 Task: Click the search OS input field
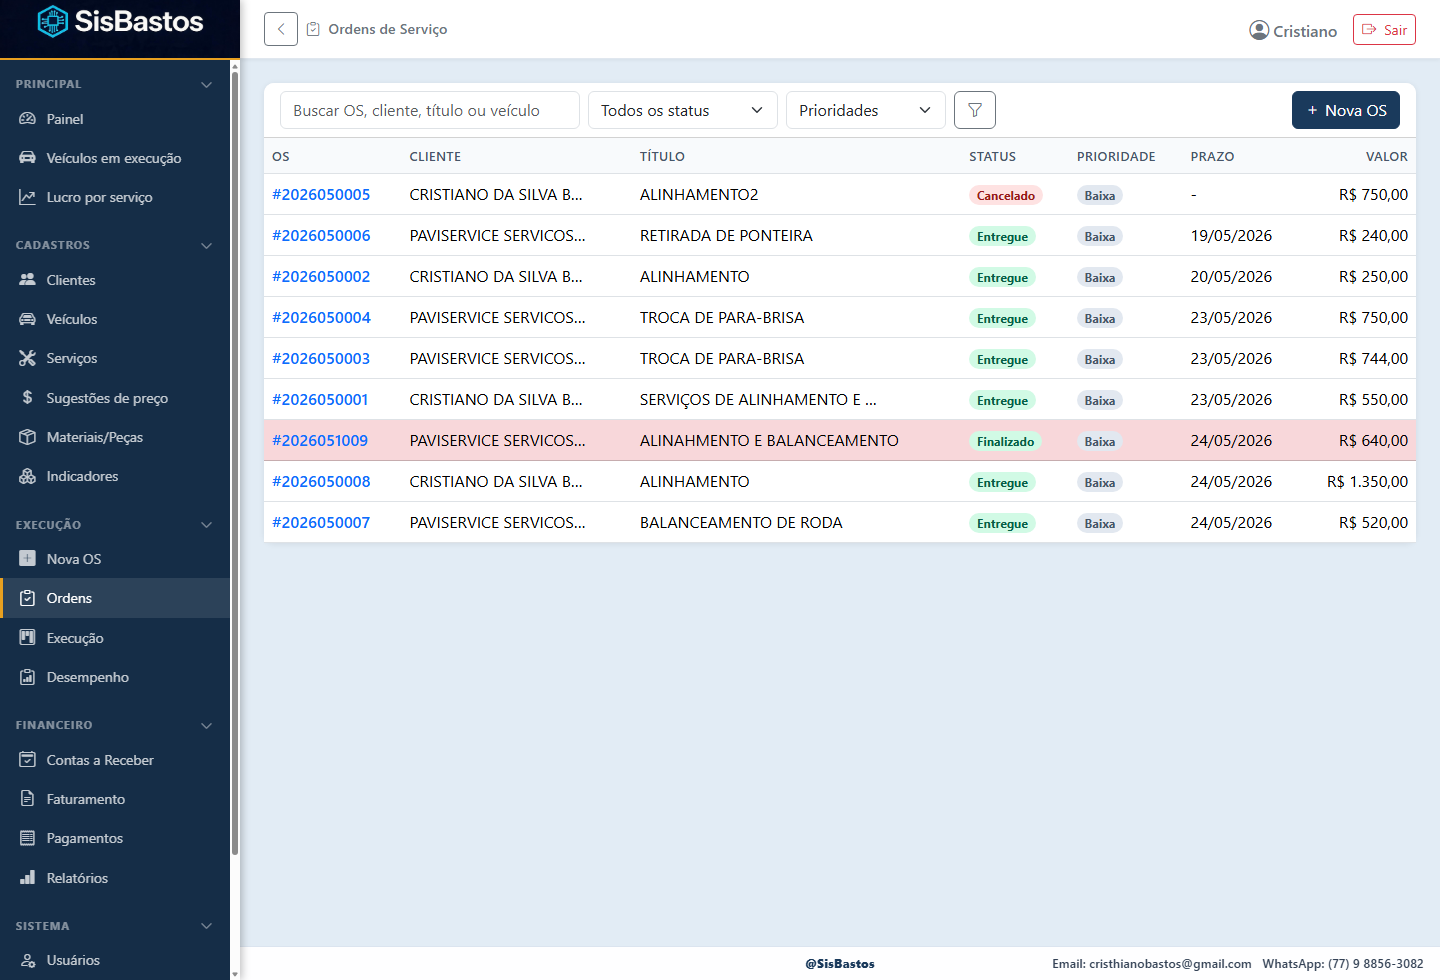coord(430,110)
